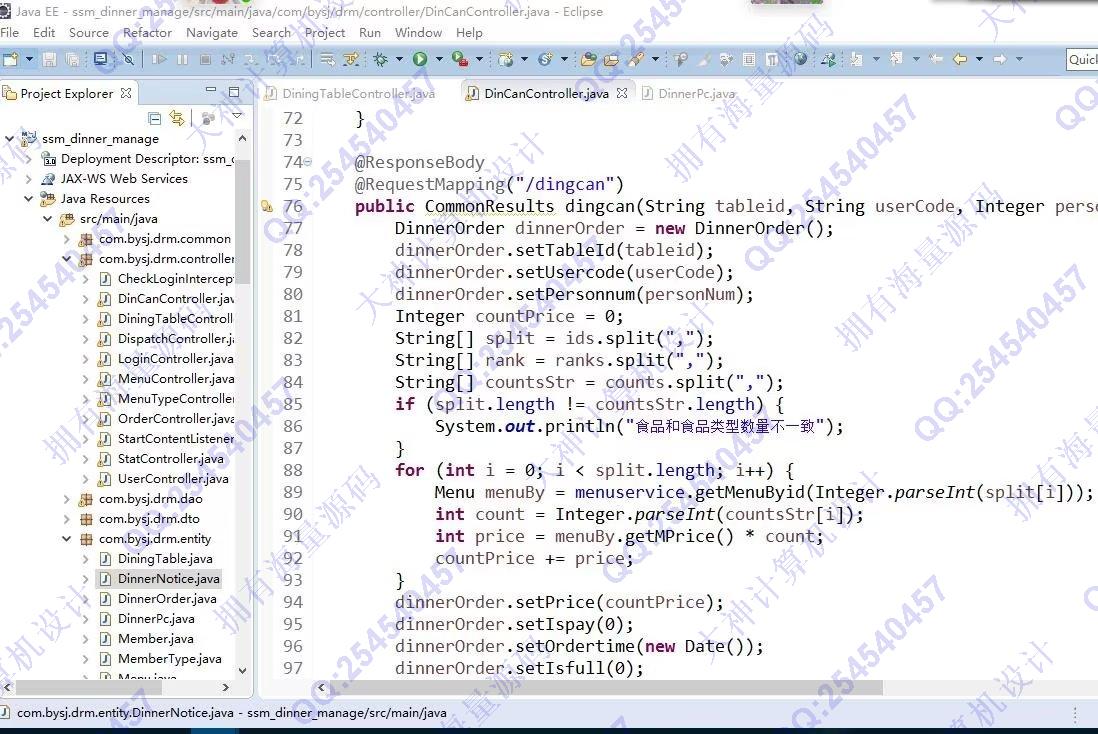The image size is (1098, 734).
Task: Select DinnerOrder.java in the entity package
Action: tap(166, 599)
